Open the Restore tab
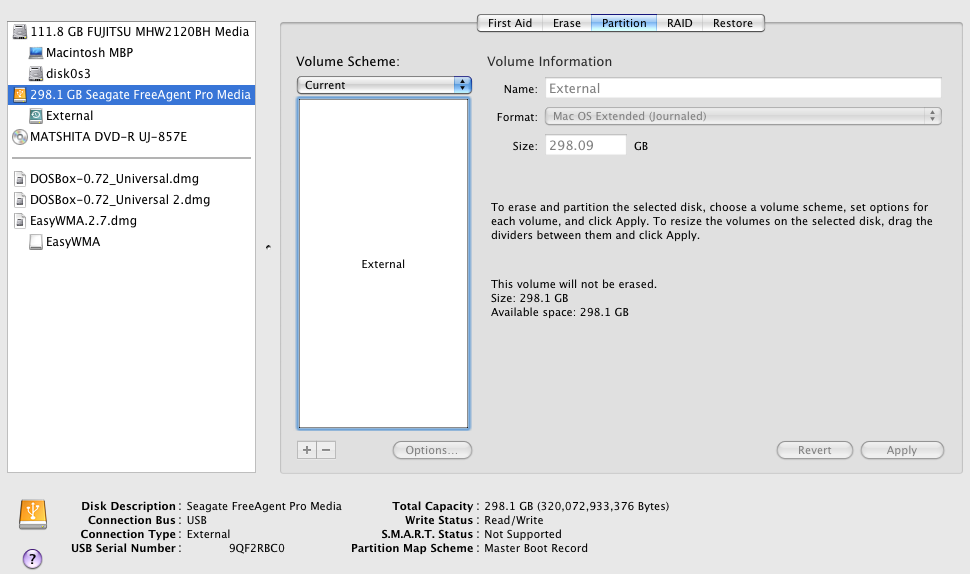Screen dimensions: 970x574 (x=732, y=23)
